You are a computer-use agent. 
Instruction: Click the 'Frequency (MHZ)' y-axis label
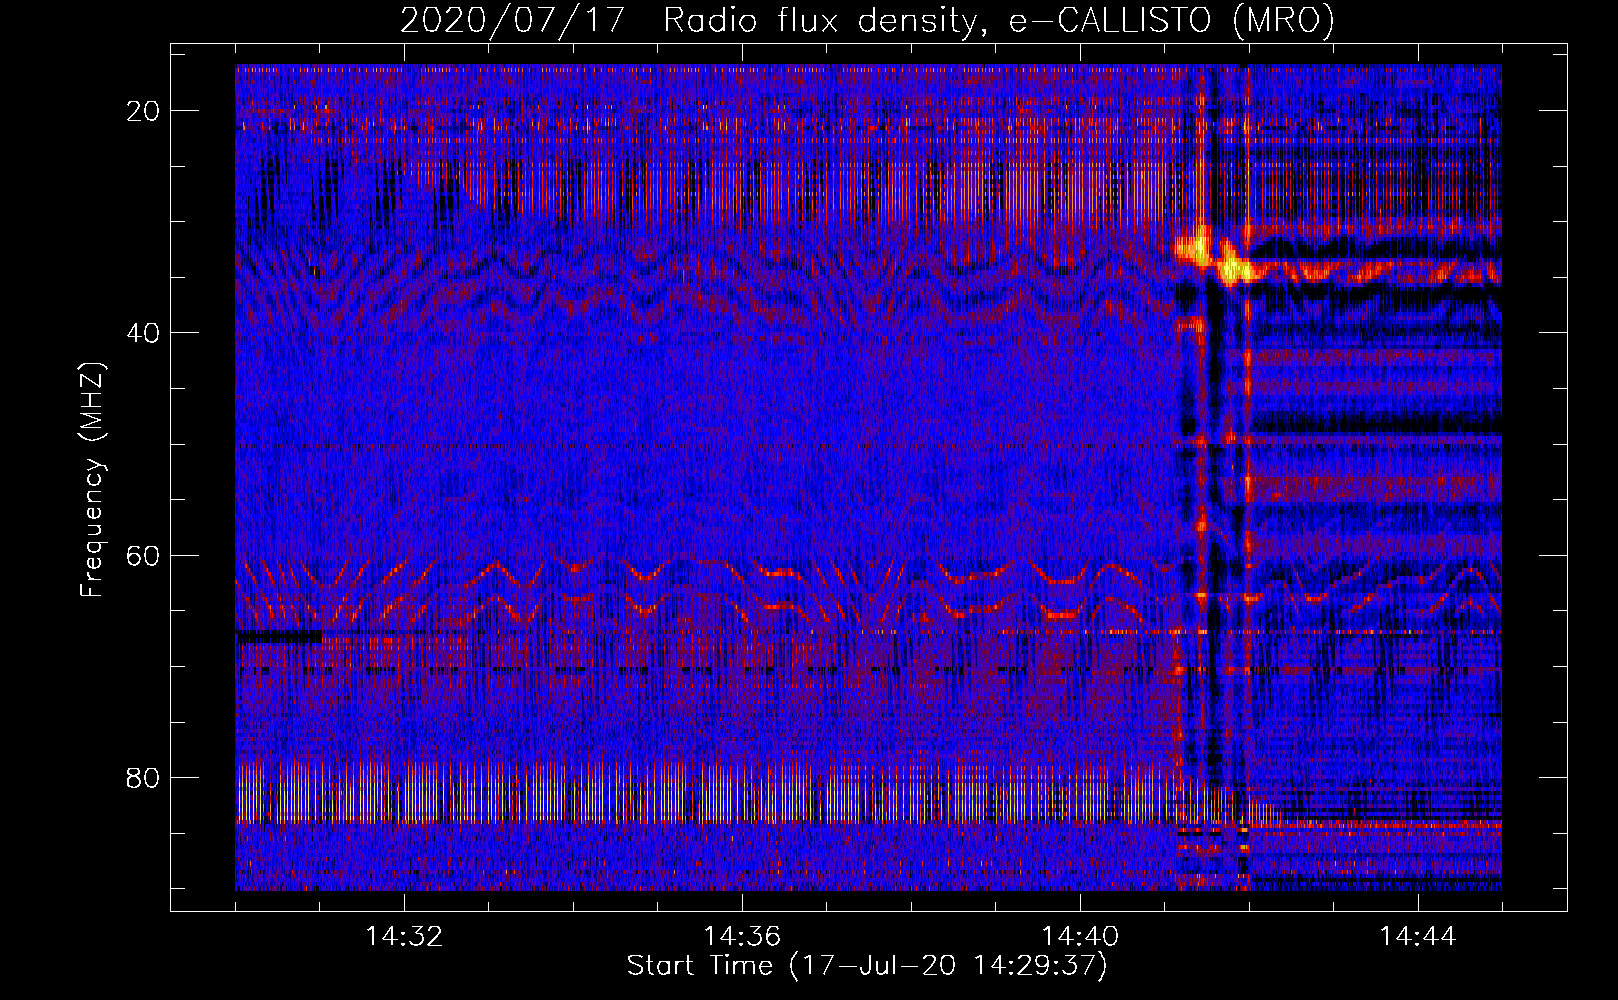[92, 480]
